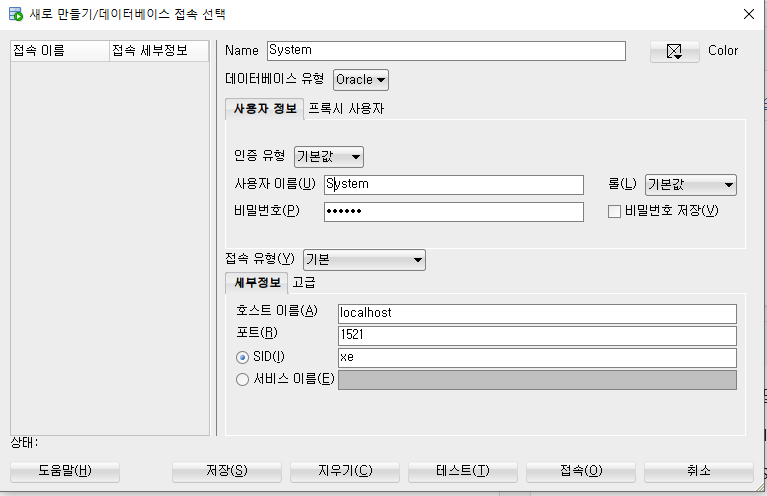Viewport: 767px width, 496px height.
Task: Close the connection dialog window
Action: click(x=748, y=14)
